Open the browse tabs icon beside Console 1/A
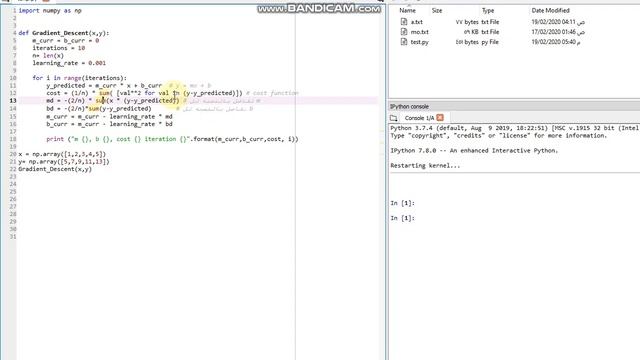The height and width of the screenshot is (360, 640). pos(393,118)
